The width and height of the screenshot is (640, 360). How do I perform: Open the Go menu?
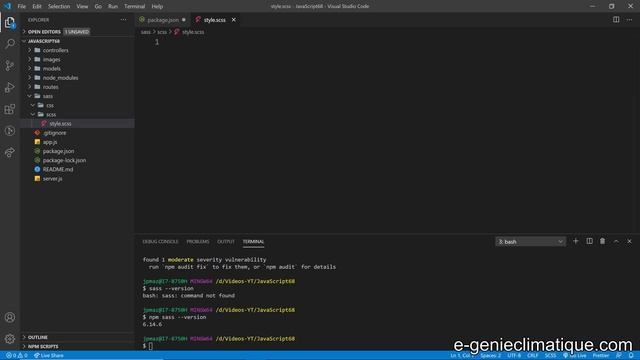click(98, 6)
